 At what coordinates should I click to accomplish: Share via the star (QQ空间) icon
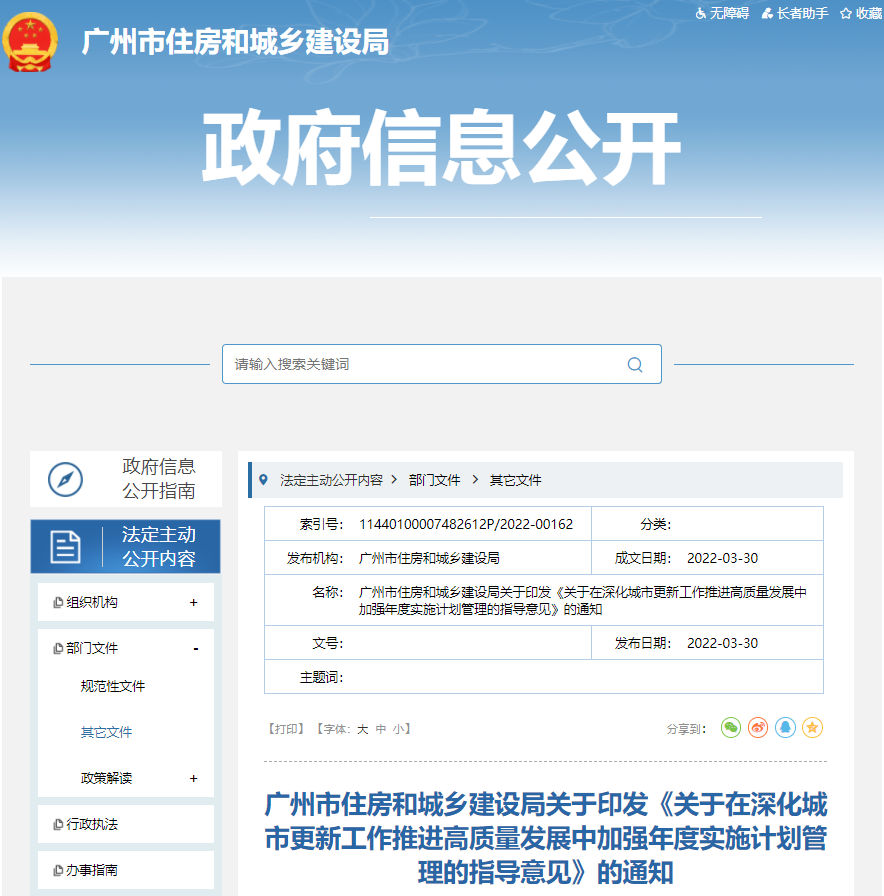[x=812, y=728]
